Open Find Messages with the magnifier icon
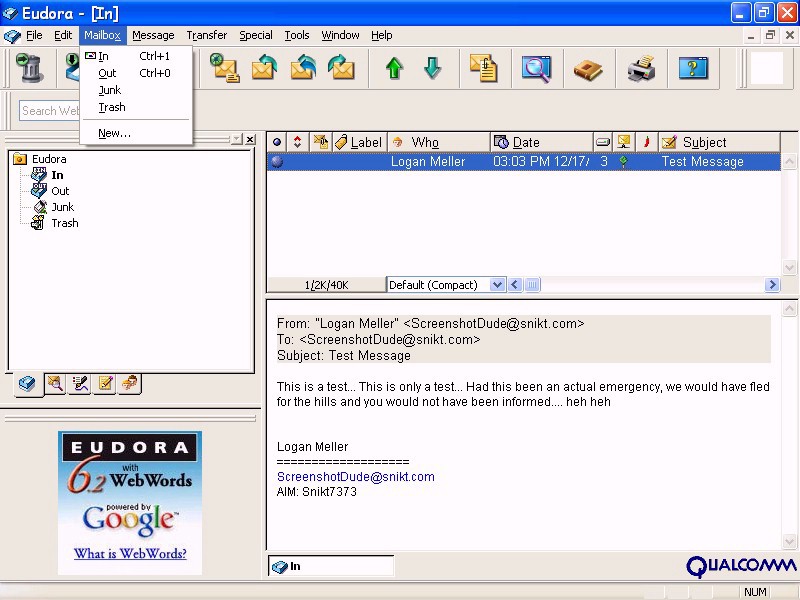 [536, 68]
